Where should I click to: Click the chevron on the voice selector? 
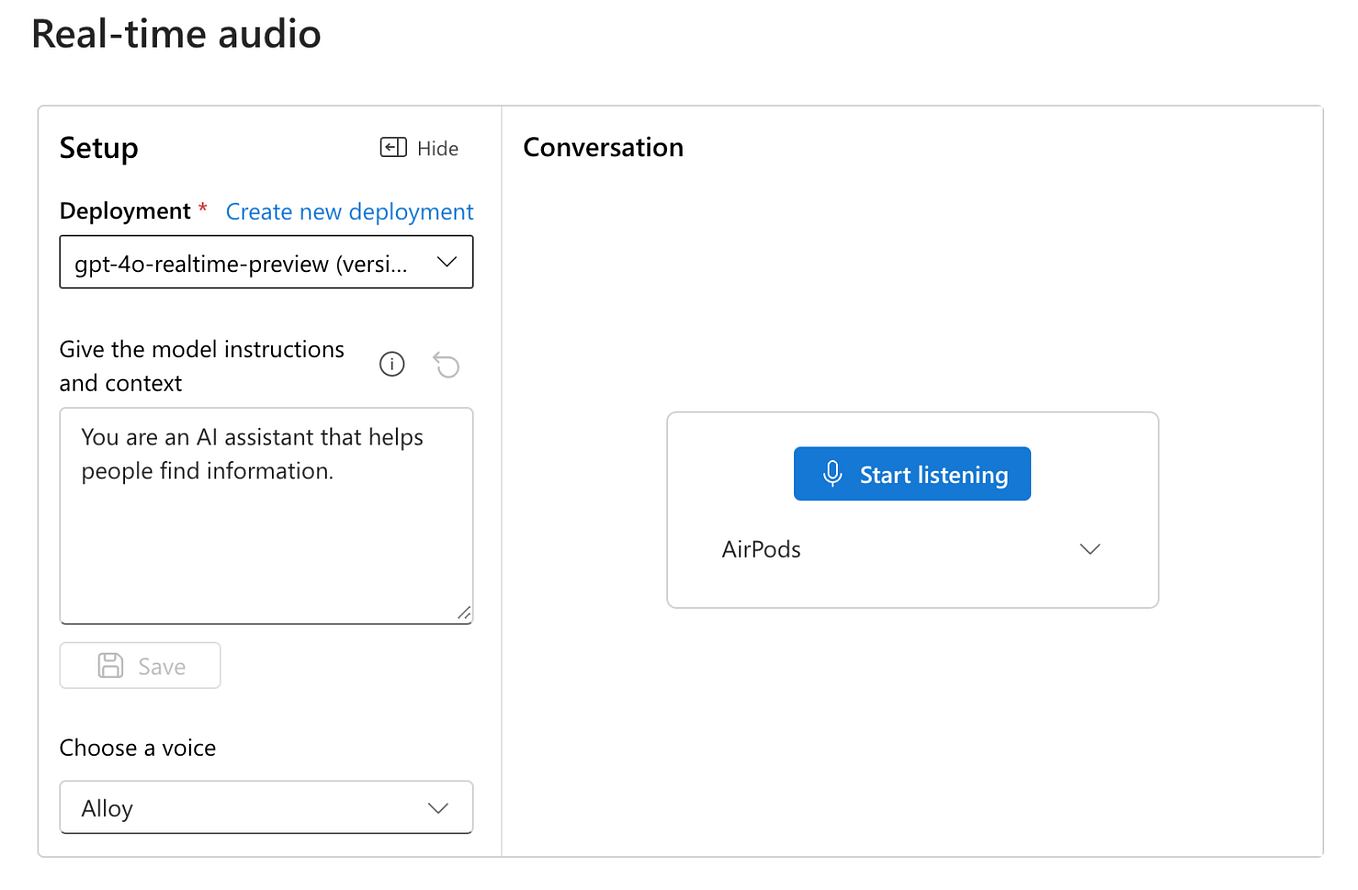point(437,807)
